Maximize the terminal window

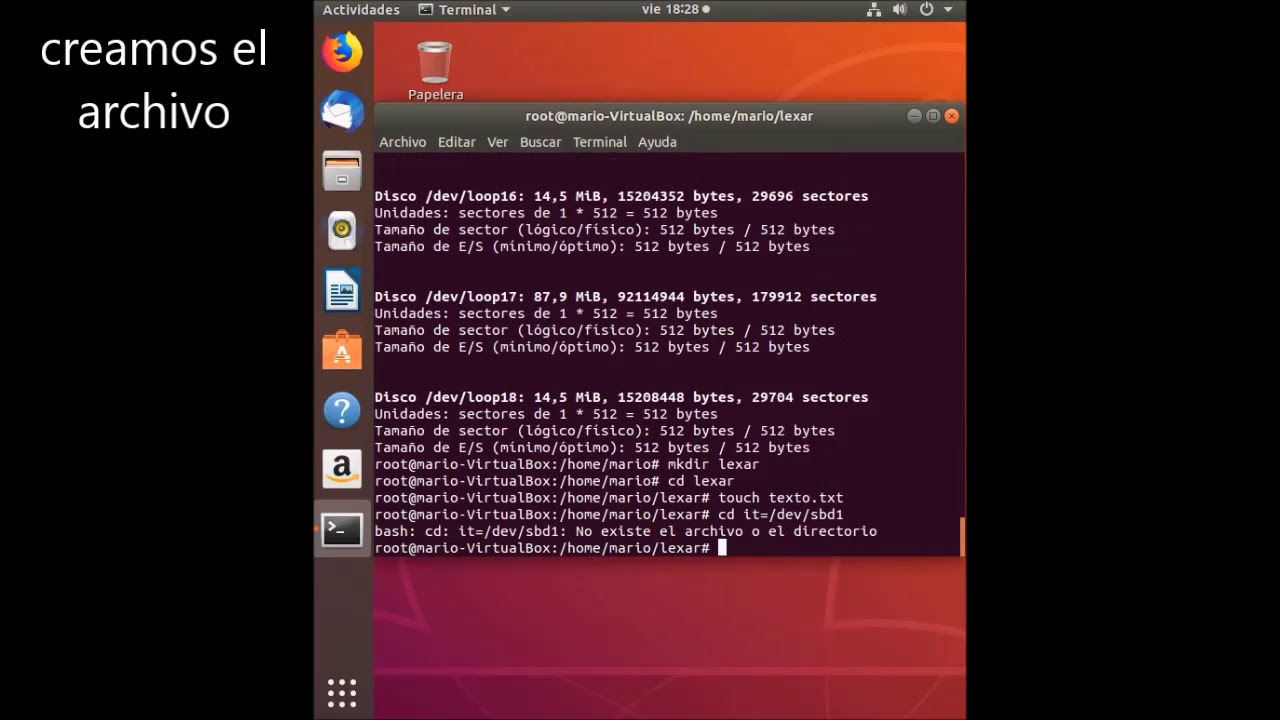[933, 116]
